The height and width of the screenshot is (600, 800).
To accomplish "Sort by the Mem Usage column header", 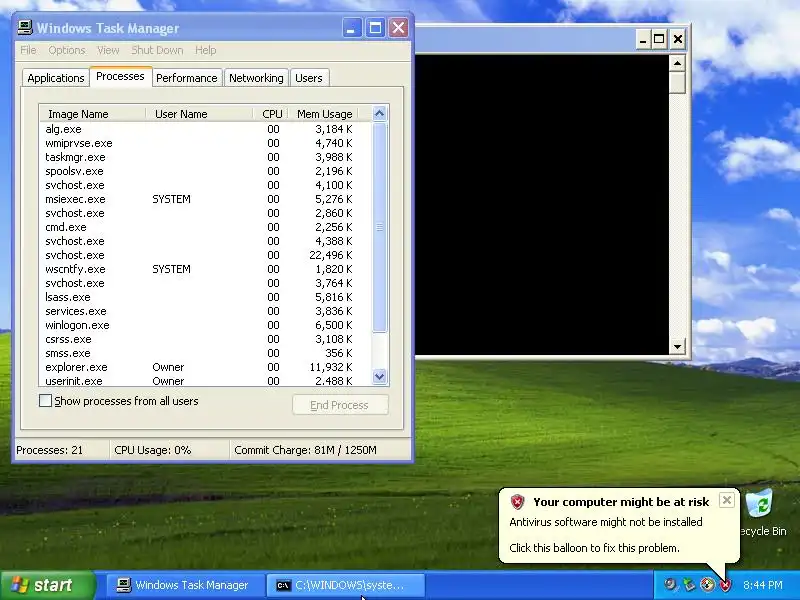I will pos(323,114).
